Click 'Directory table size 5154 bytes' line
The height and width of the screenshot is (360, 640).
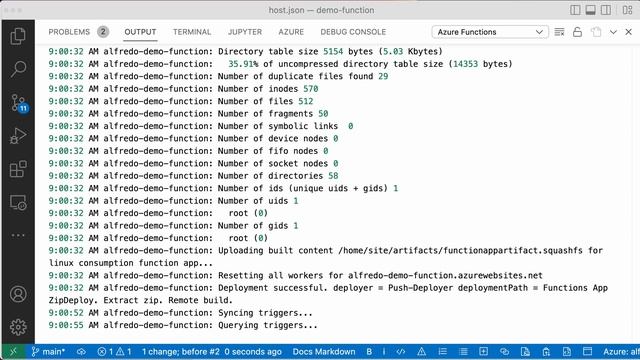click(245, 51)
